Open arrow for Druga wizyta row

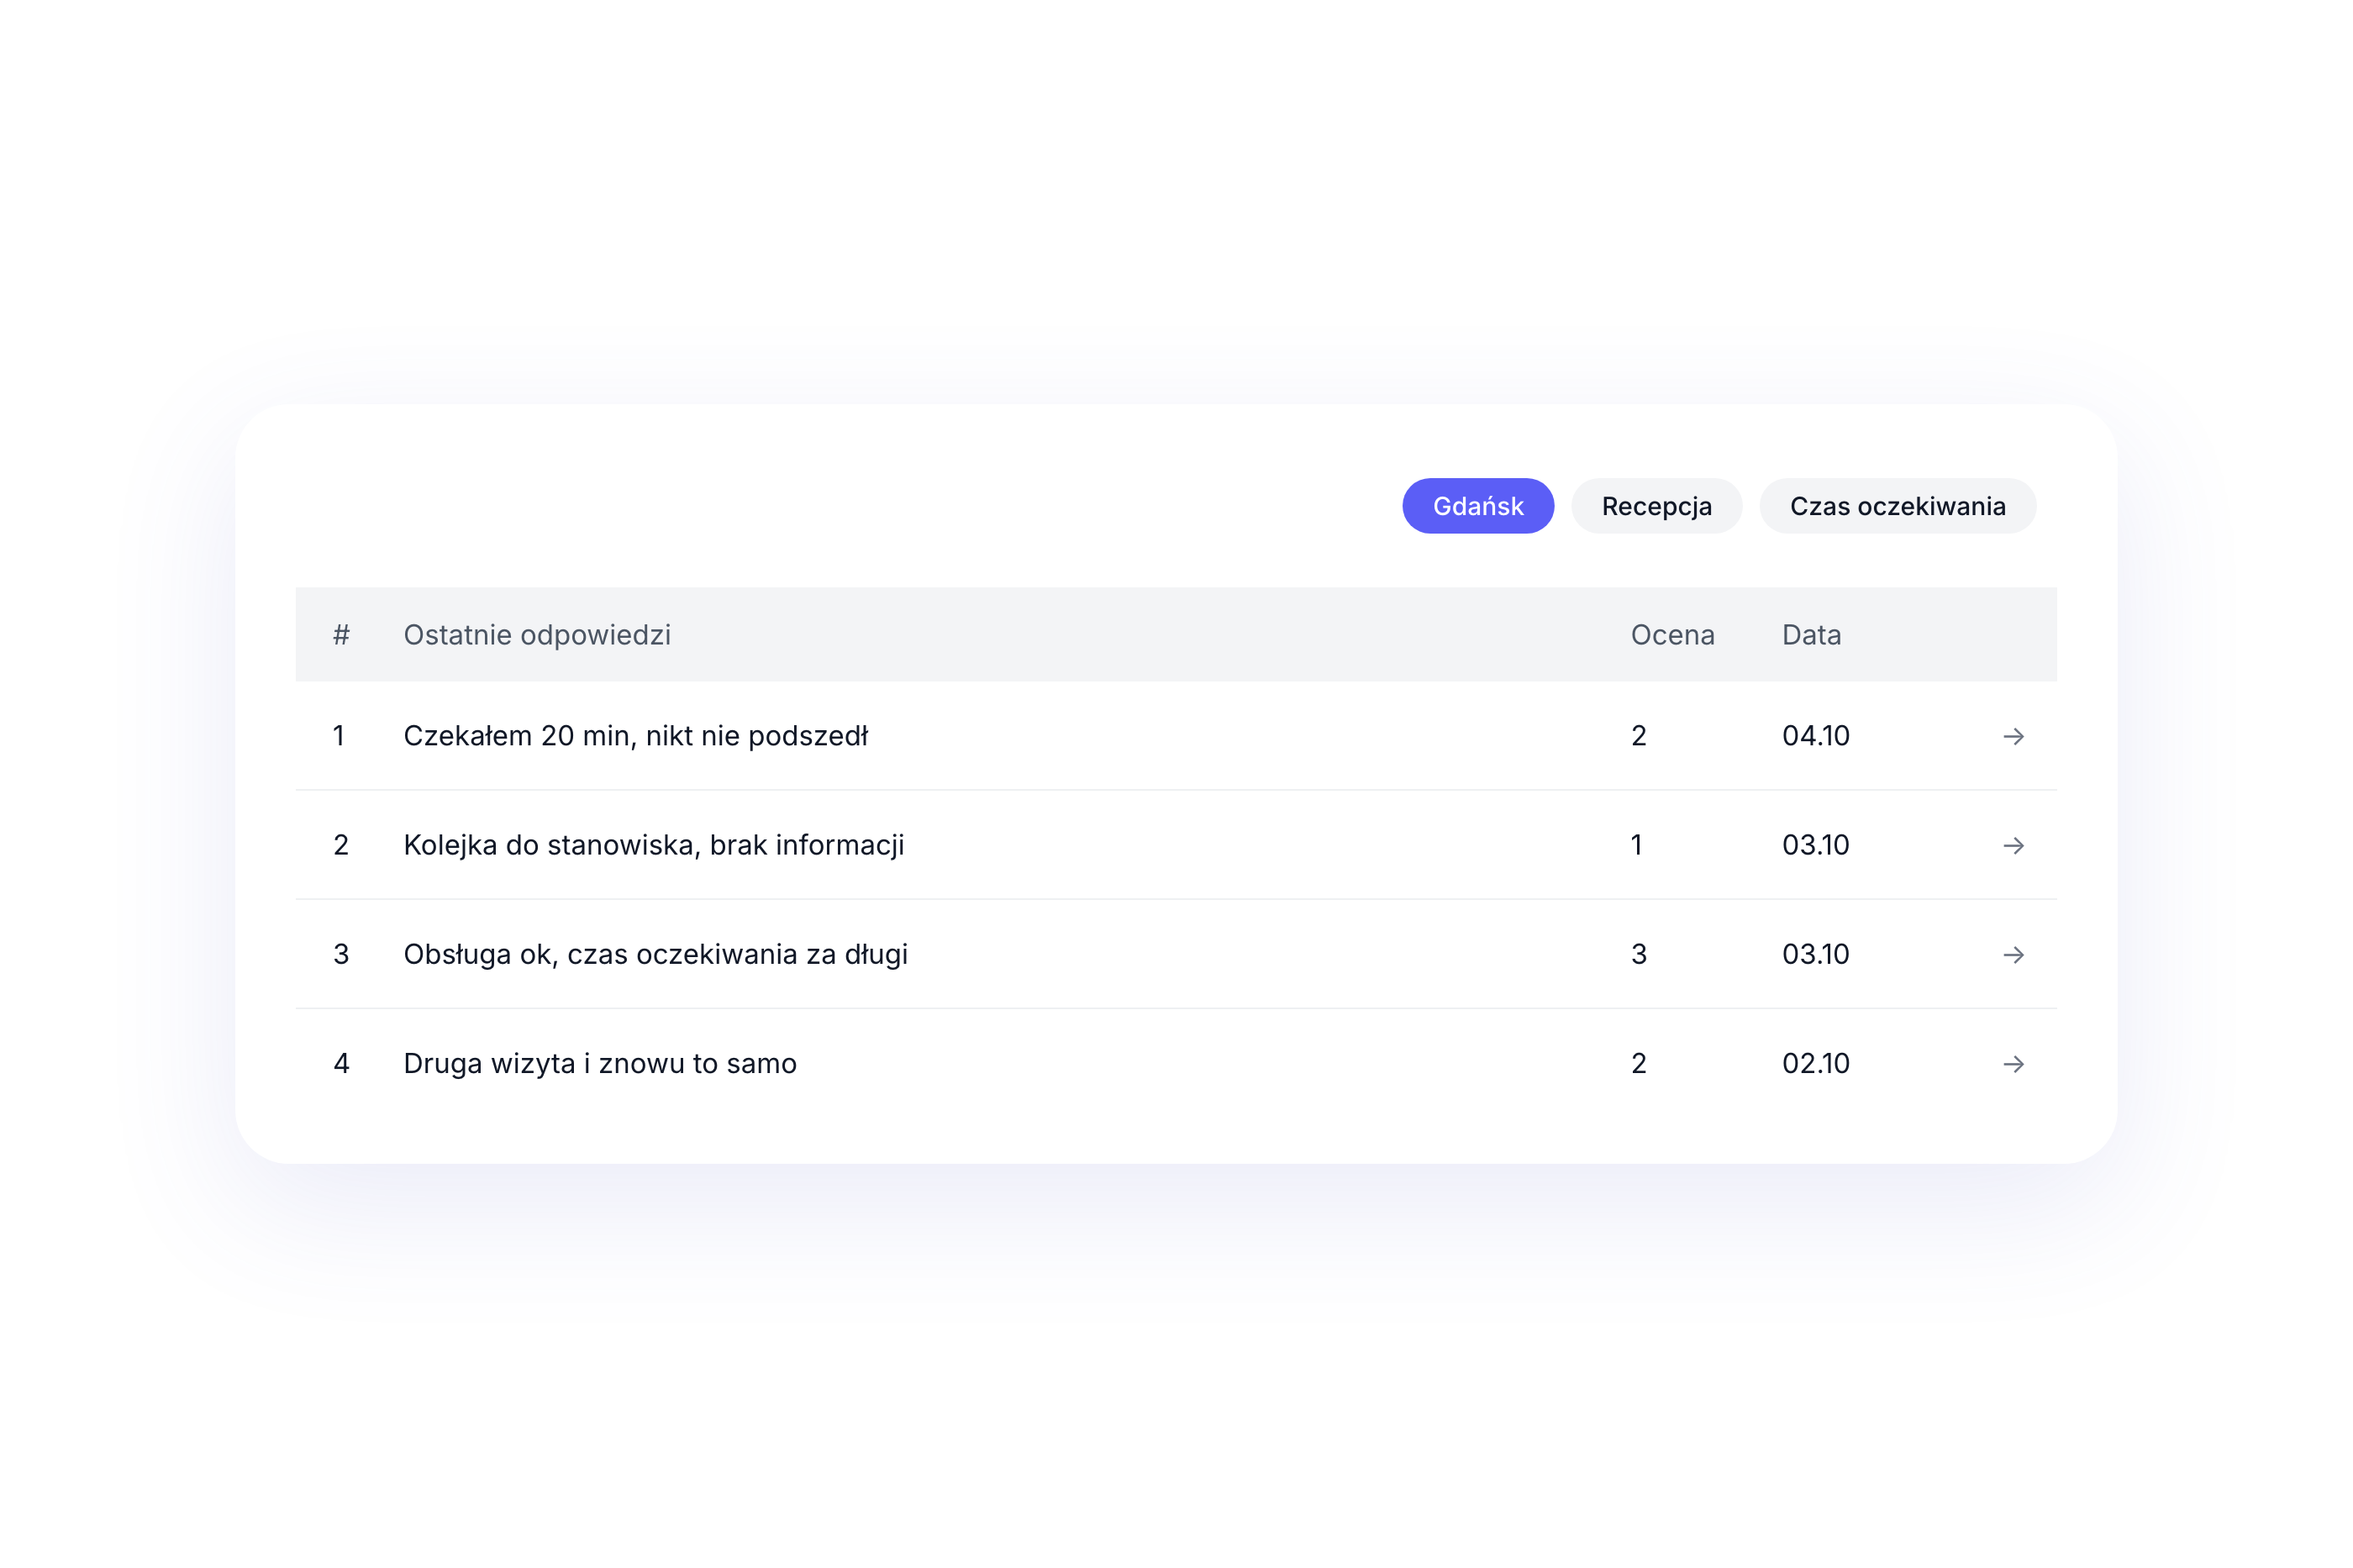coord(2013,1063)
